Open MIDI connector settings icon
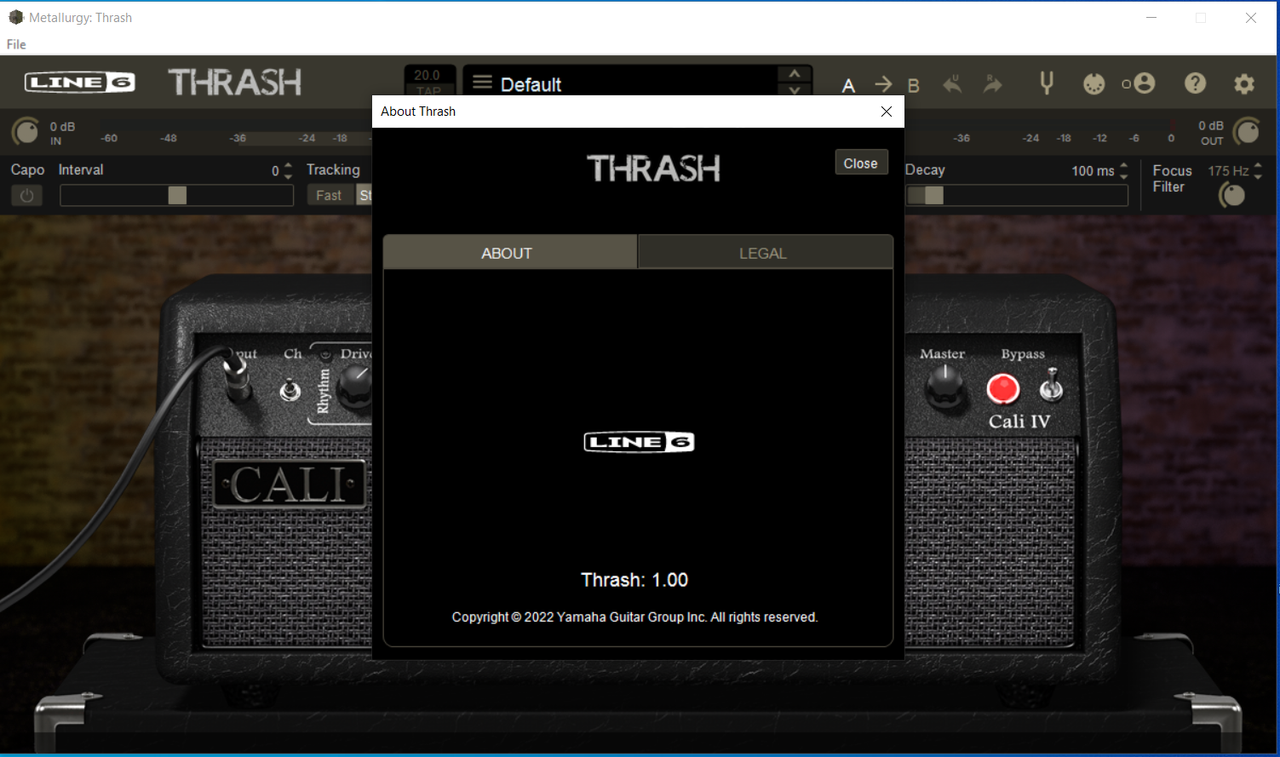This screenshot has width=1280, height=757. [x=1094, y=84]
